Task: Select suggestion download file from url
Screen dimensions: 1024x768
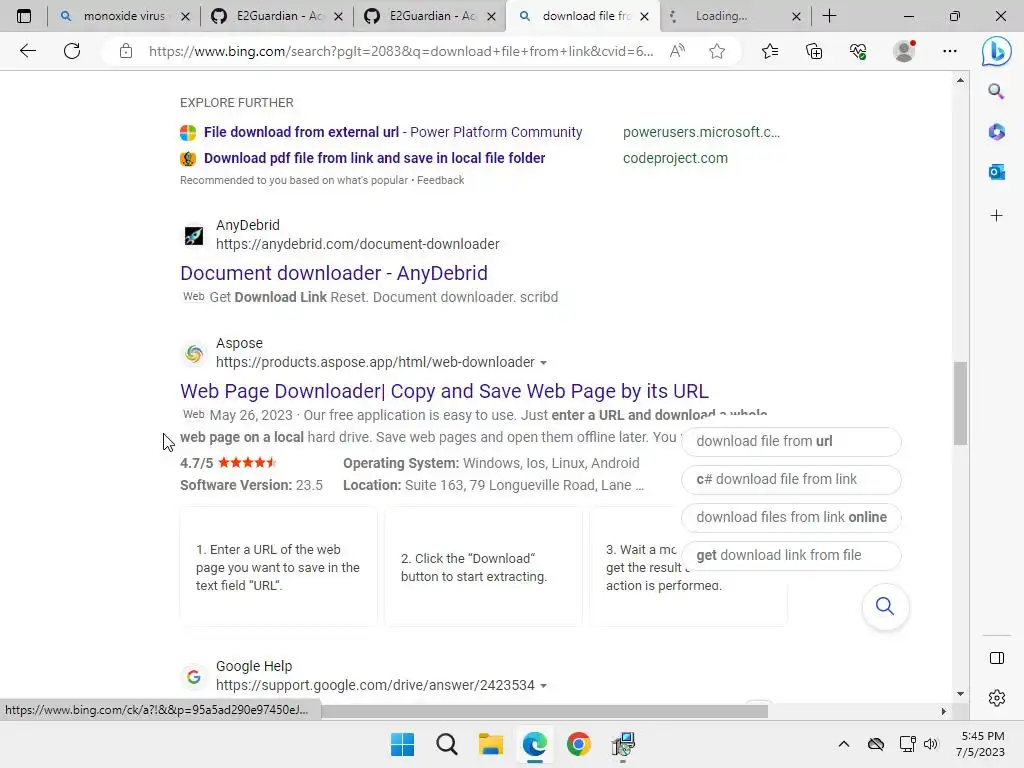Action: coord(791,441)
